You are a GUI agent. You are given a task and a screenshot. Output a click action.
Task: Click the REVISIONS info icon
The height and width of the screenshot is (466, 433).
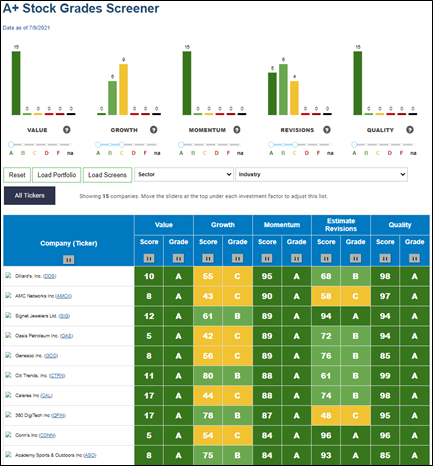pyautogui.click(x=327, y=130)
